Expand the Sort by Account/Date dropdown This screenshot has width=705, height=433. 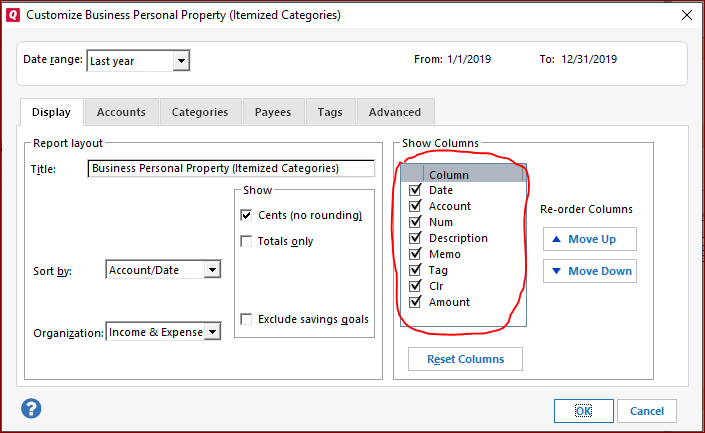[212, 270]
